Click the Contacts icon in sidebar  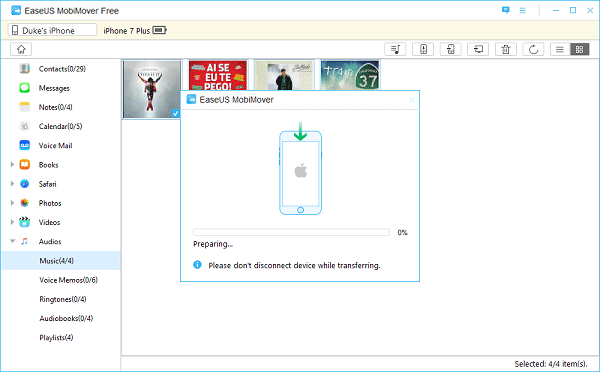click(x=24, y=69)
